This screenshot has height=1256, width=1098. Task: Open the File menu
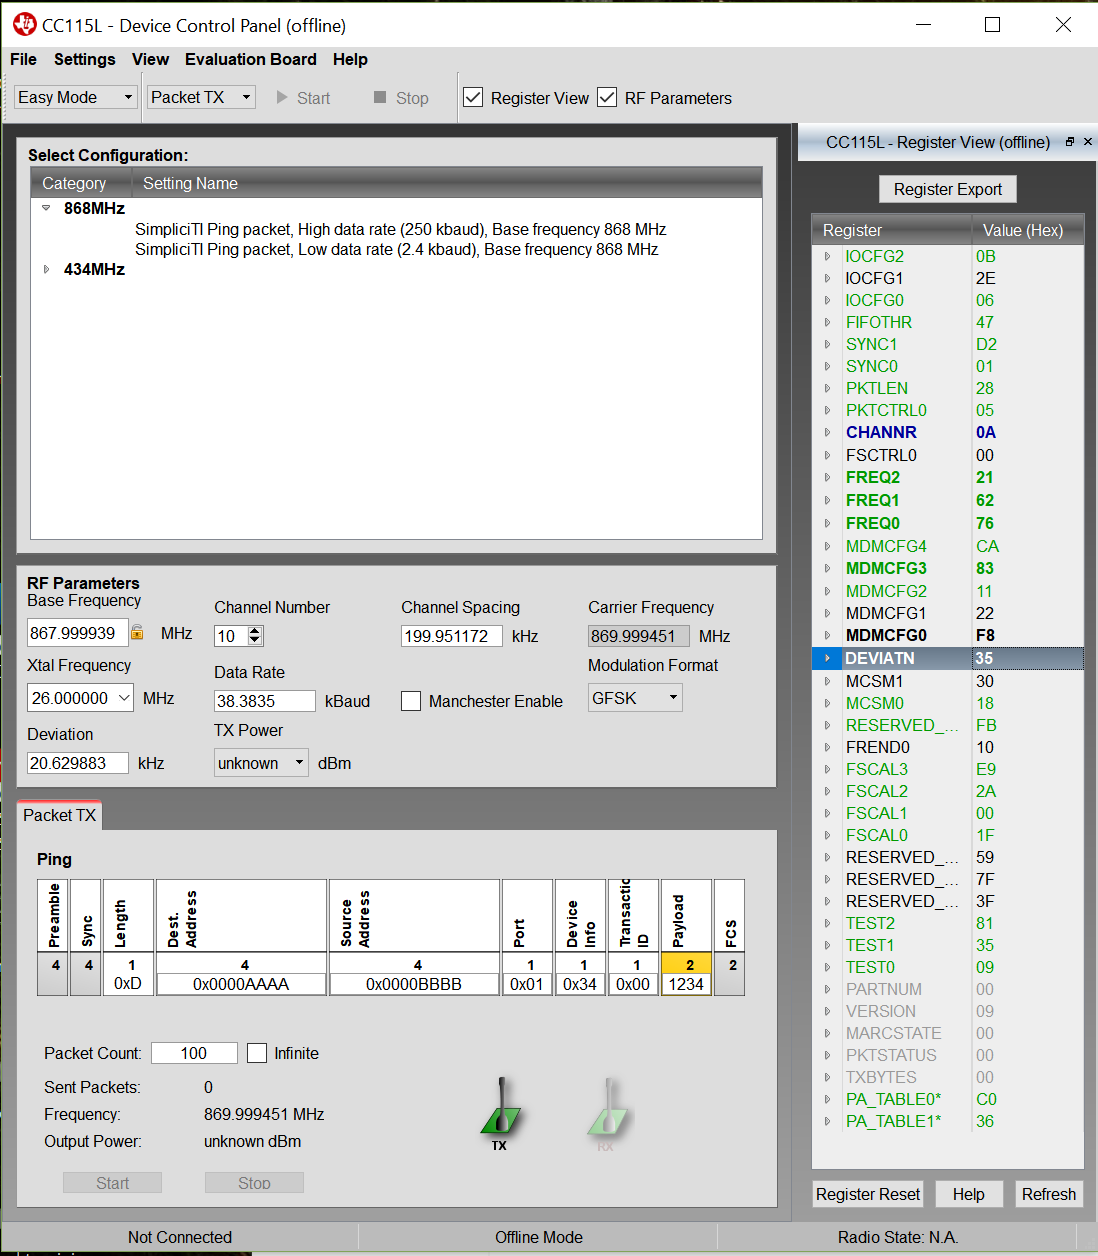click(x=23, y=59)
